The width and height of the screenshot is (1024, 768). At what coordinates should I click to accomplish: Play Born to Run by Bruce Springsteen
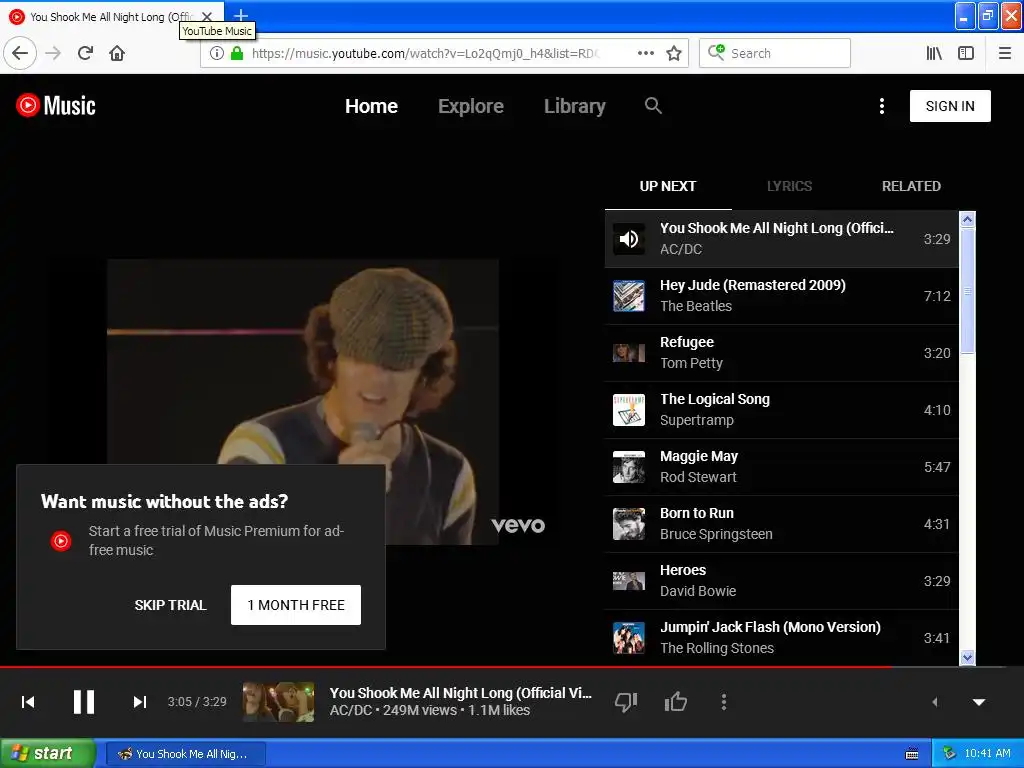pos(782,524)
